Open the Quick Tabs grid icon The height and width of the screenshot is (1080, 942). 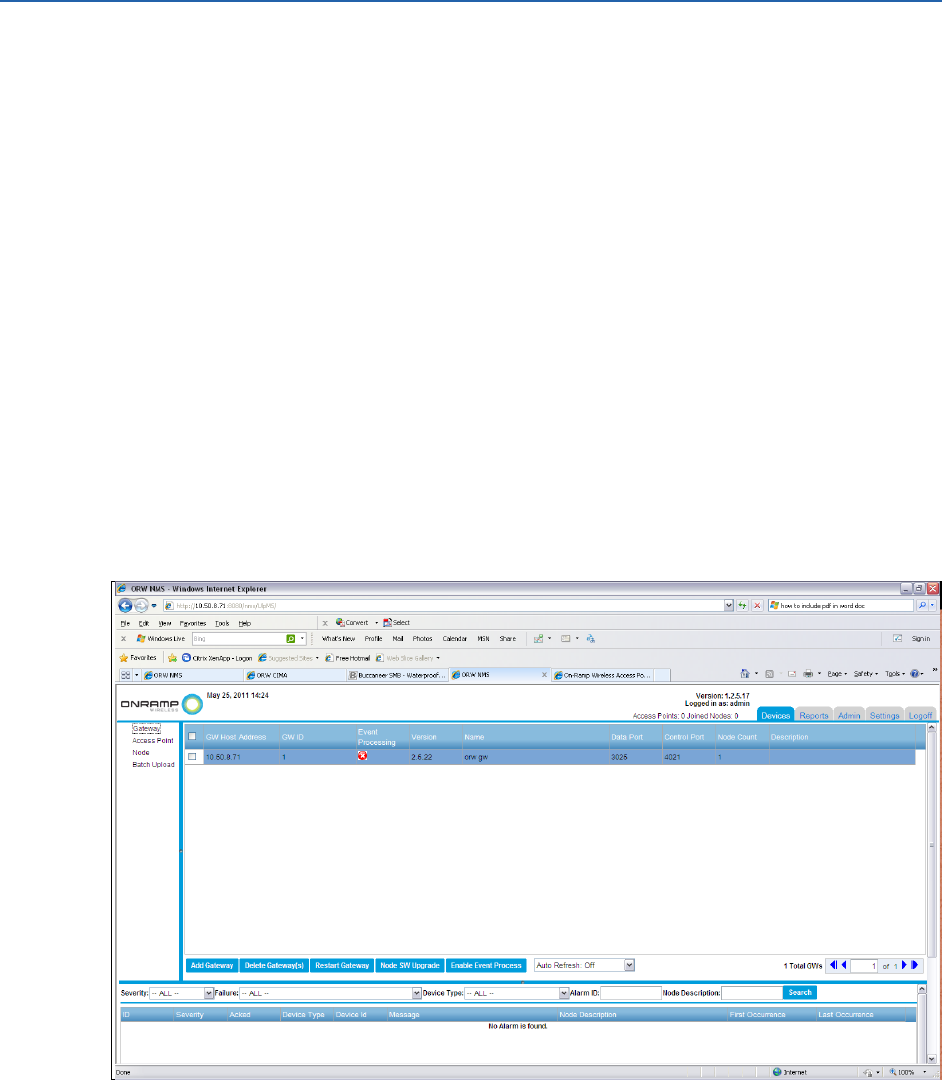coord(125,675)
